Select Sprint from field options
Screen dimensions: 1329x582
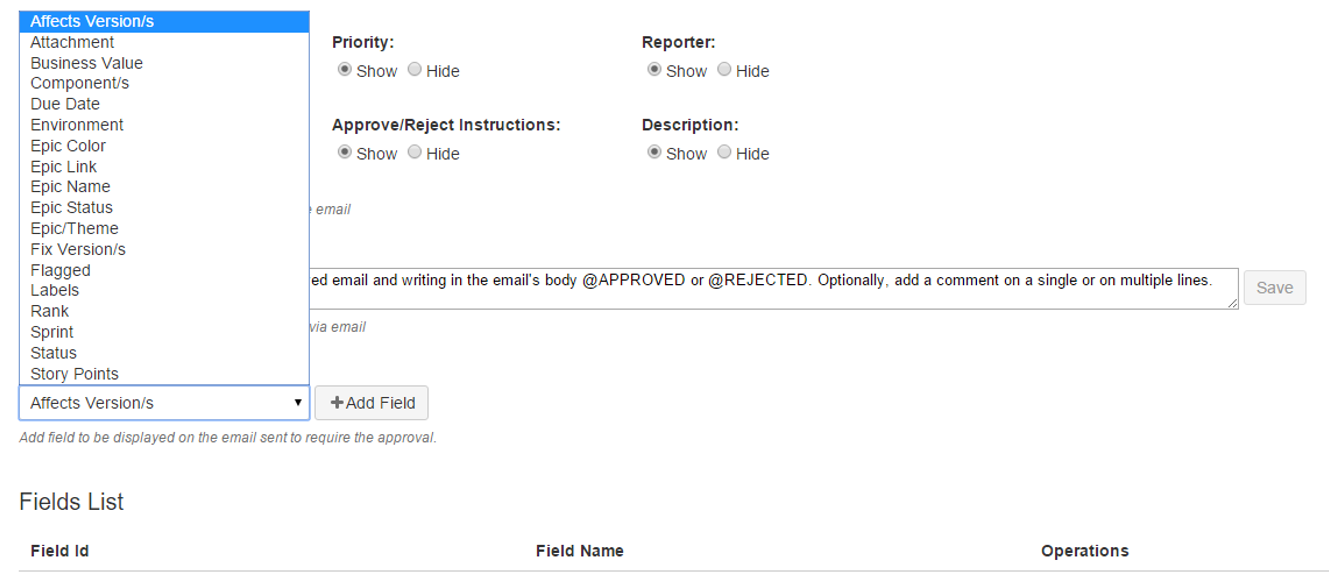pos(164,332)
